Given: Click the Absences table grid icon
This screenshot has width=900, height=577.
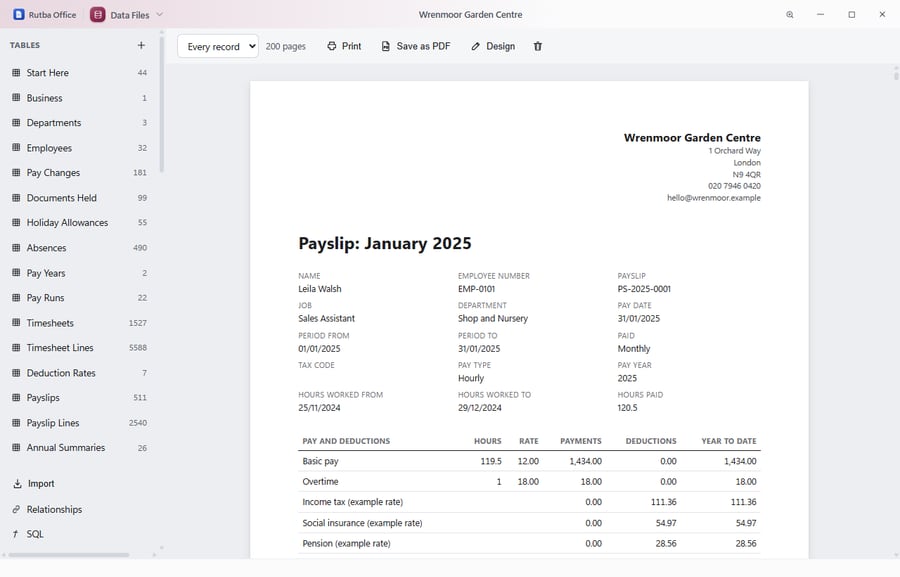Looking at the screenshot, I should click(x=16, y=247).
